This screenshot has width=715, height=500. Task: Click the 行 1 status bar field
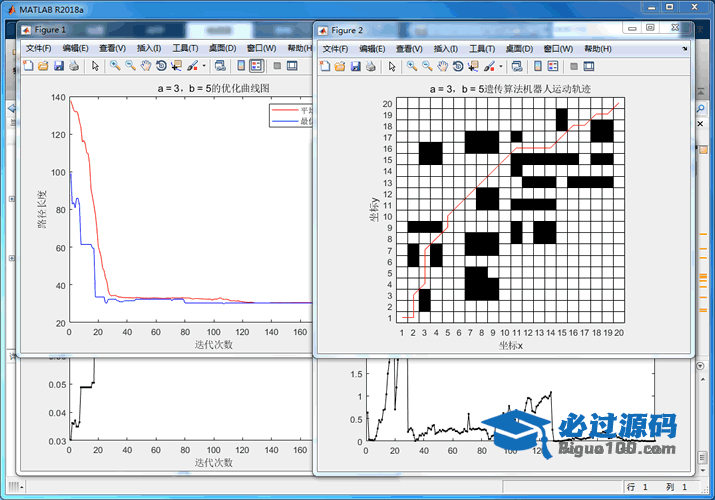click(637, 487)
